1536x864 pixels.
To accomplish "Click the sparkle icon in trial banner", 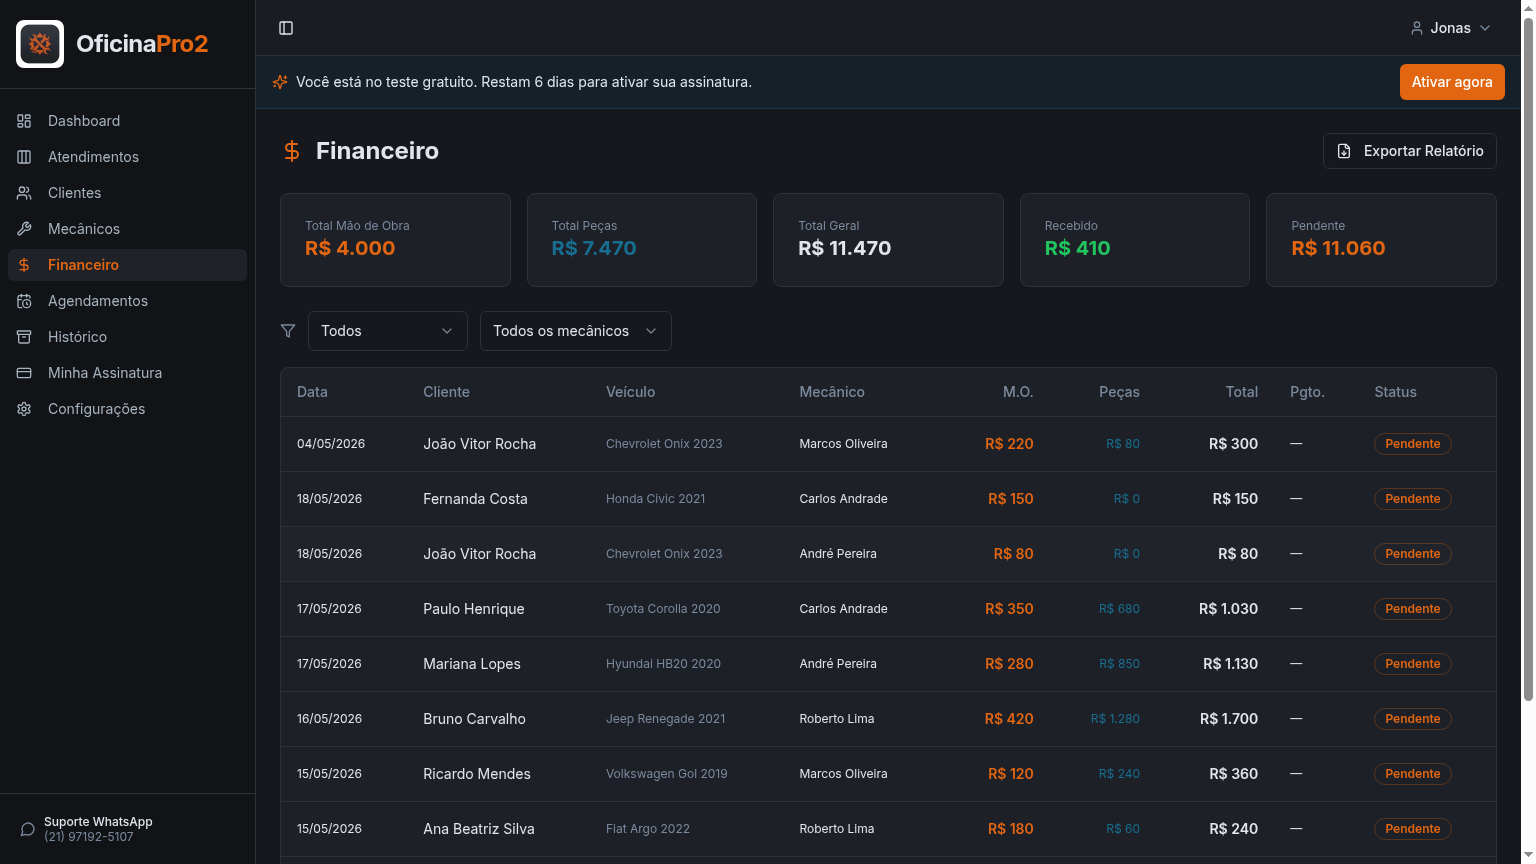I will click(x=280, y=82).
